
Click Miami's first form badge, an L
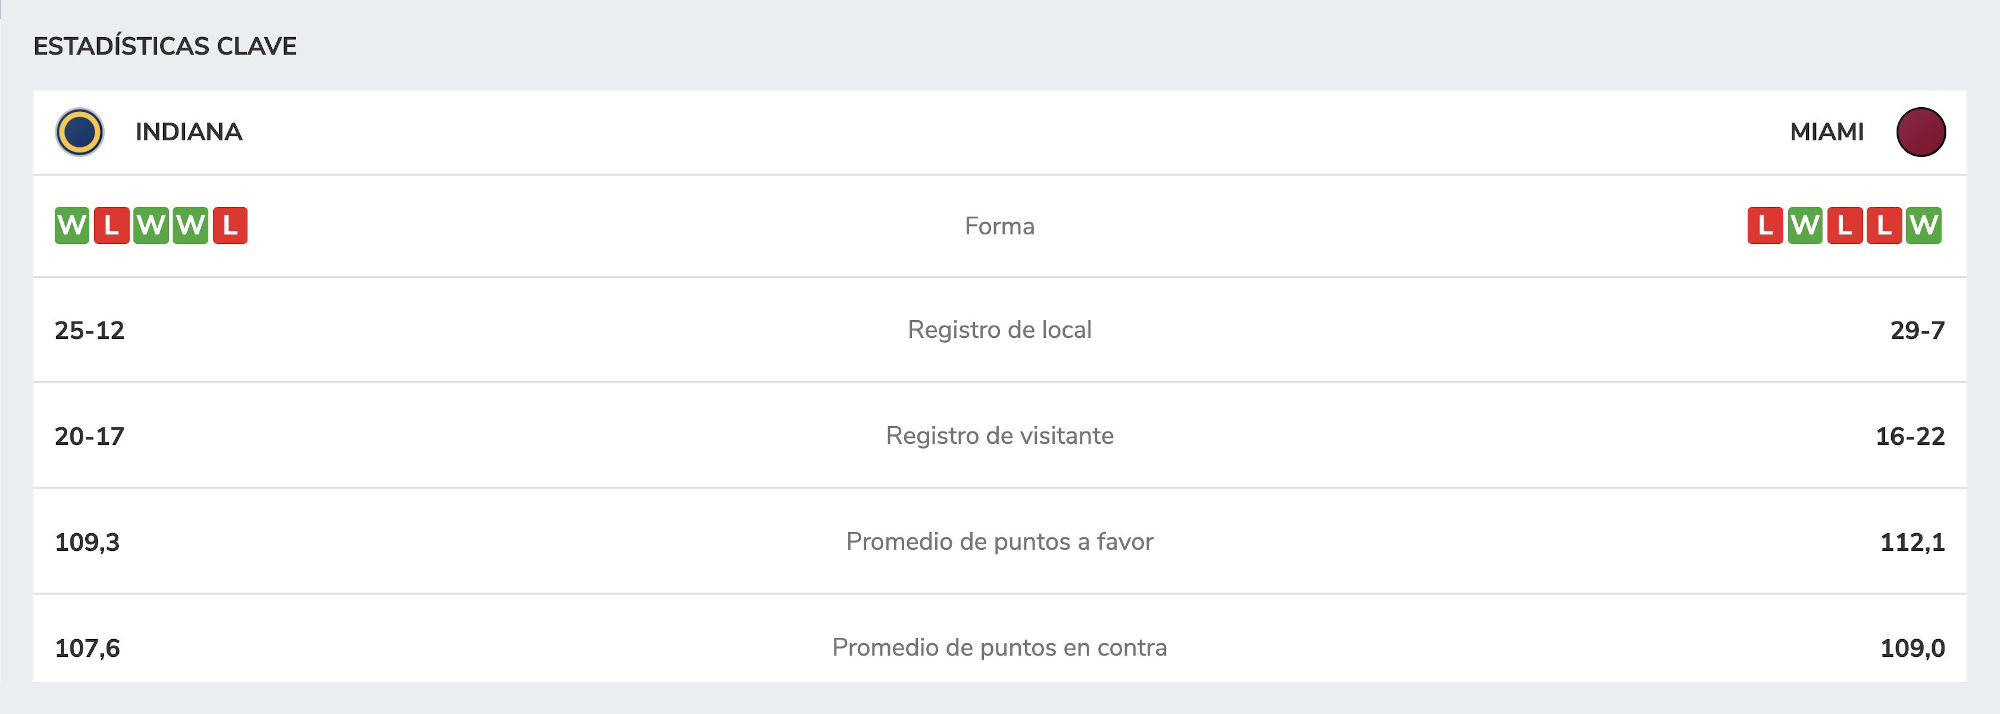pyautogui.click(x=1765, y=226)
